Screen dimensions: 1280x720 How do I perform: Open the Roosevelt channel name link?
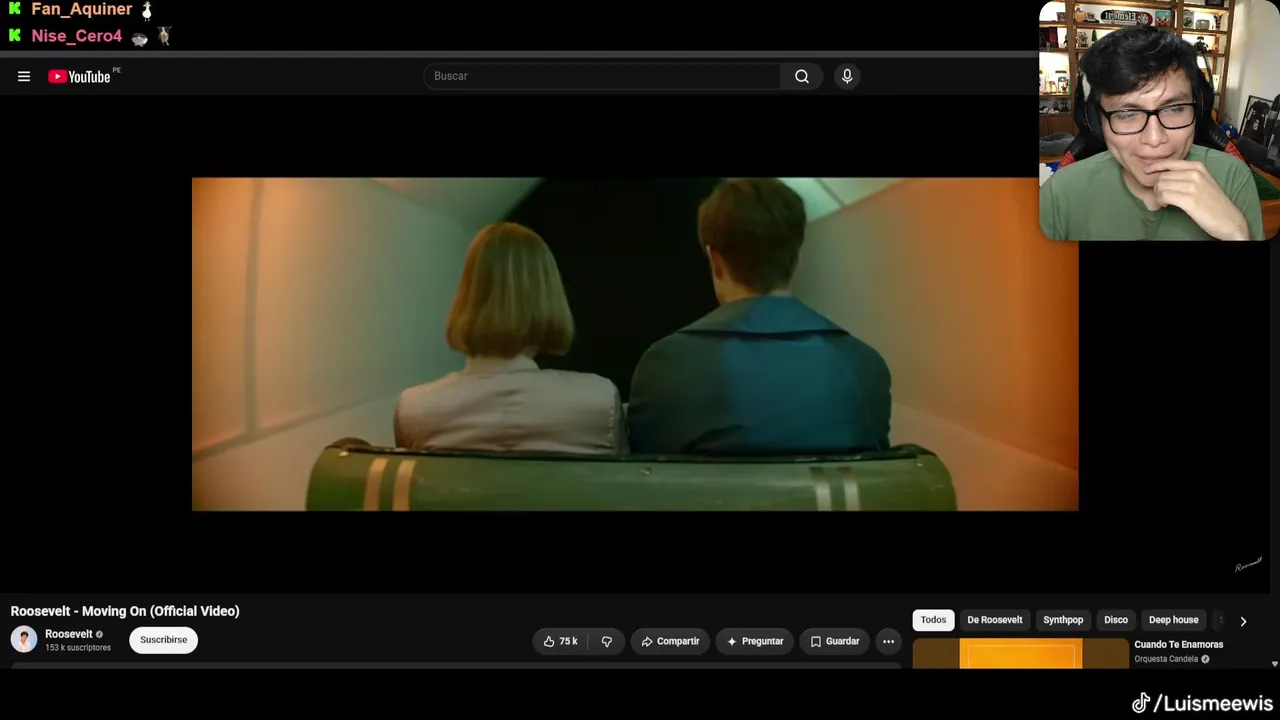69,634
